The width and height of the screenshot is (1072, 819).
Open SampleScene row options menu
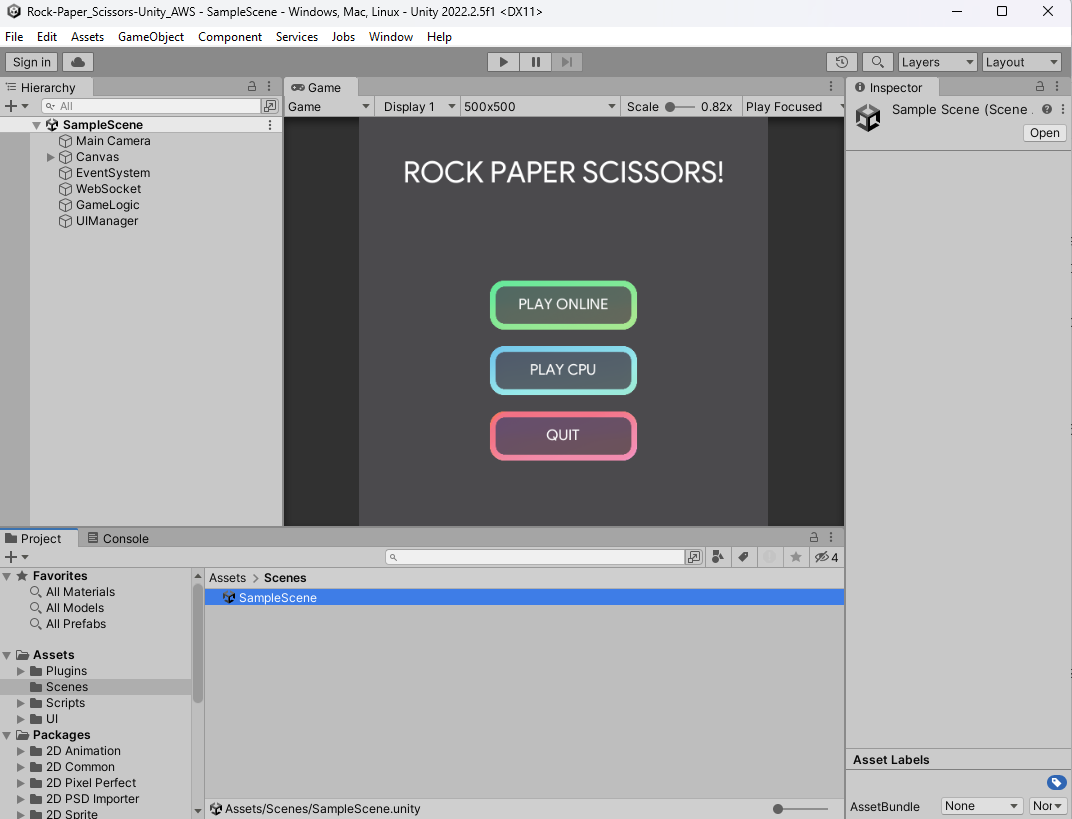[270, 125]
